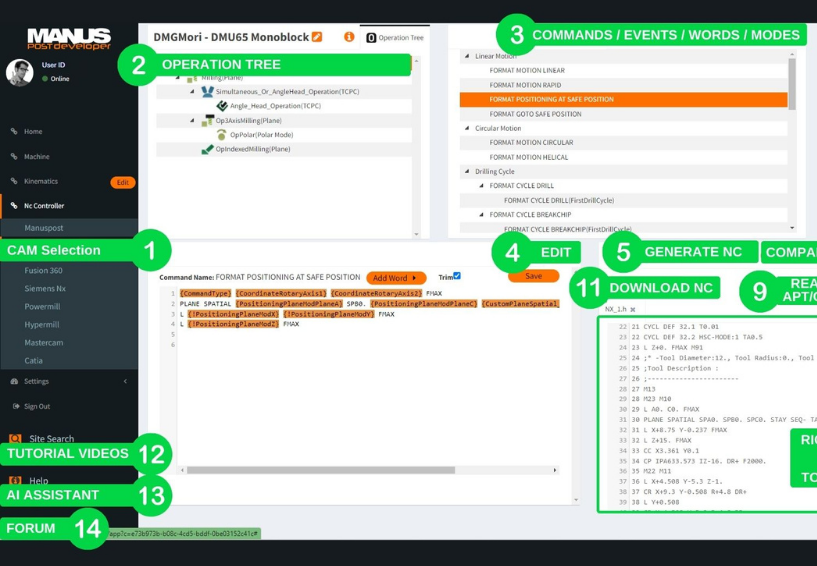This screenshot has width=817, height=566.
Task: Toggle the Trim checkbox
Action: point(457,276)
